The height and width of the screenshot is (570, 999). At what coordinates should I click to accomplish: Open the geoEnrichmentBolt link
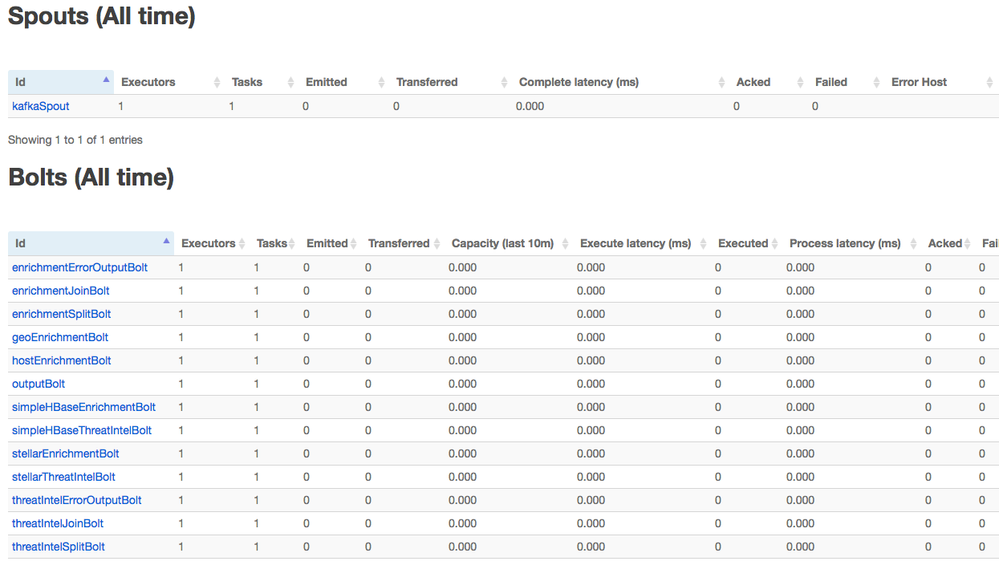[60, 338]
